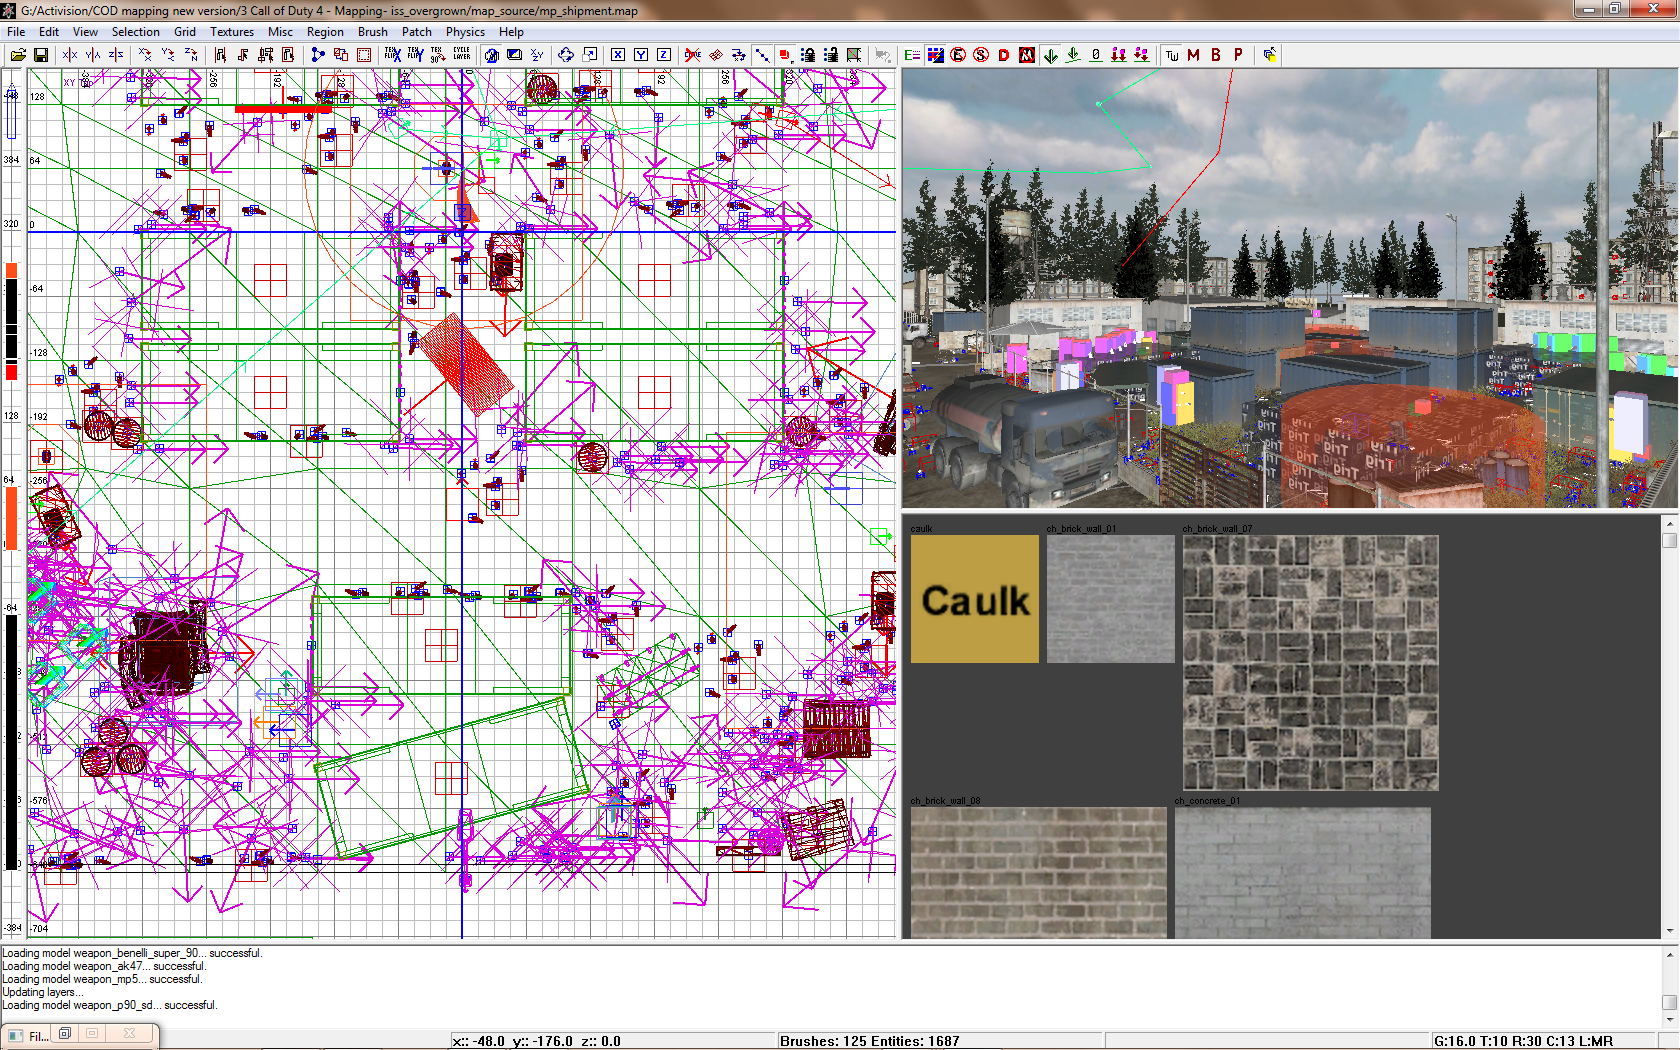1680x1050 pixels.
Task: Toggle the crossed-out S filter
Action: pyautogui.click(x=981, y=55)
